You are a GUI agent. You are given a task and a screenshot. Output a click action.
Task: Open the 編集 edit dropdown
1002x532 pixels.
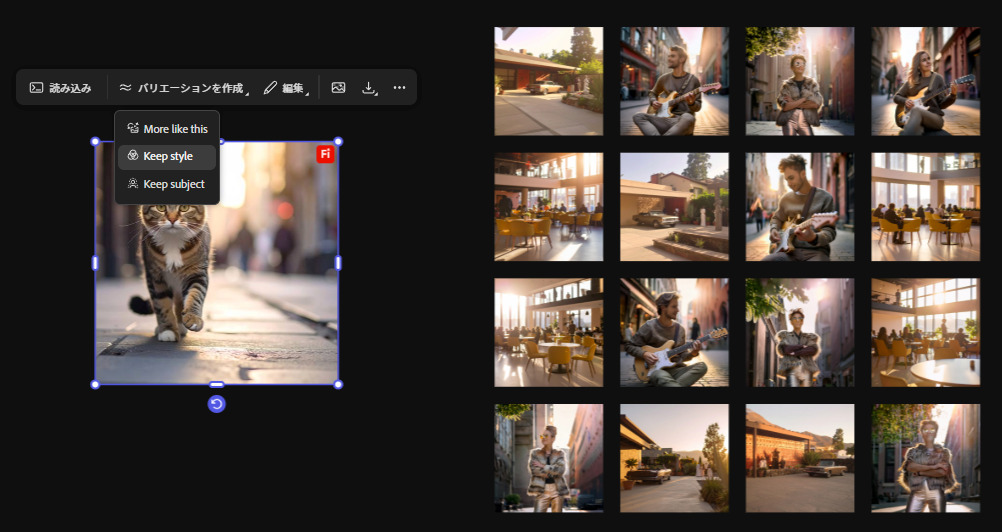point(286,88)
